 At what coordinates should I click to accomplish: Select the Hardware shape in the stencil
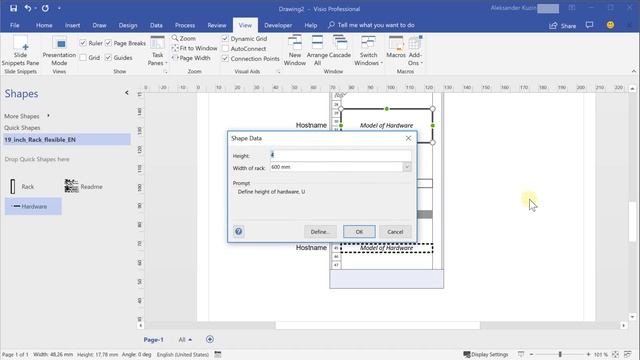tap(33, 206)
